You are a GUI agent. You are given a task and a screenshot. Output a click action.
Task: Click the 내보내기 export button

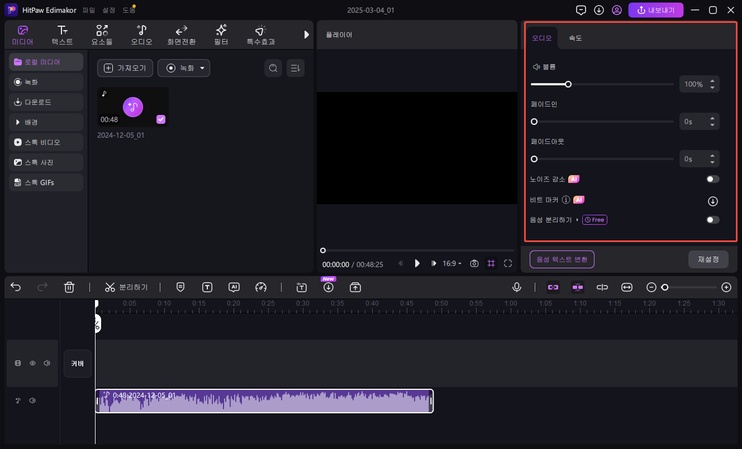point(656,10)
